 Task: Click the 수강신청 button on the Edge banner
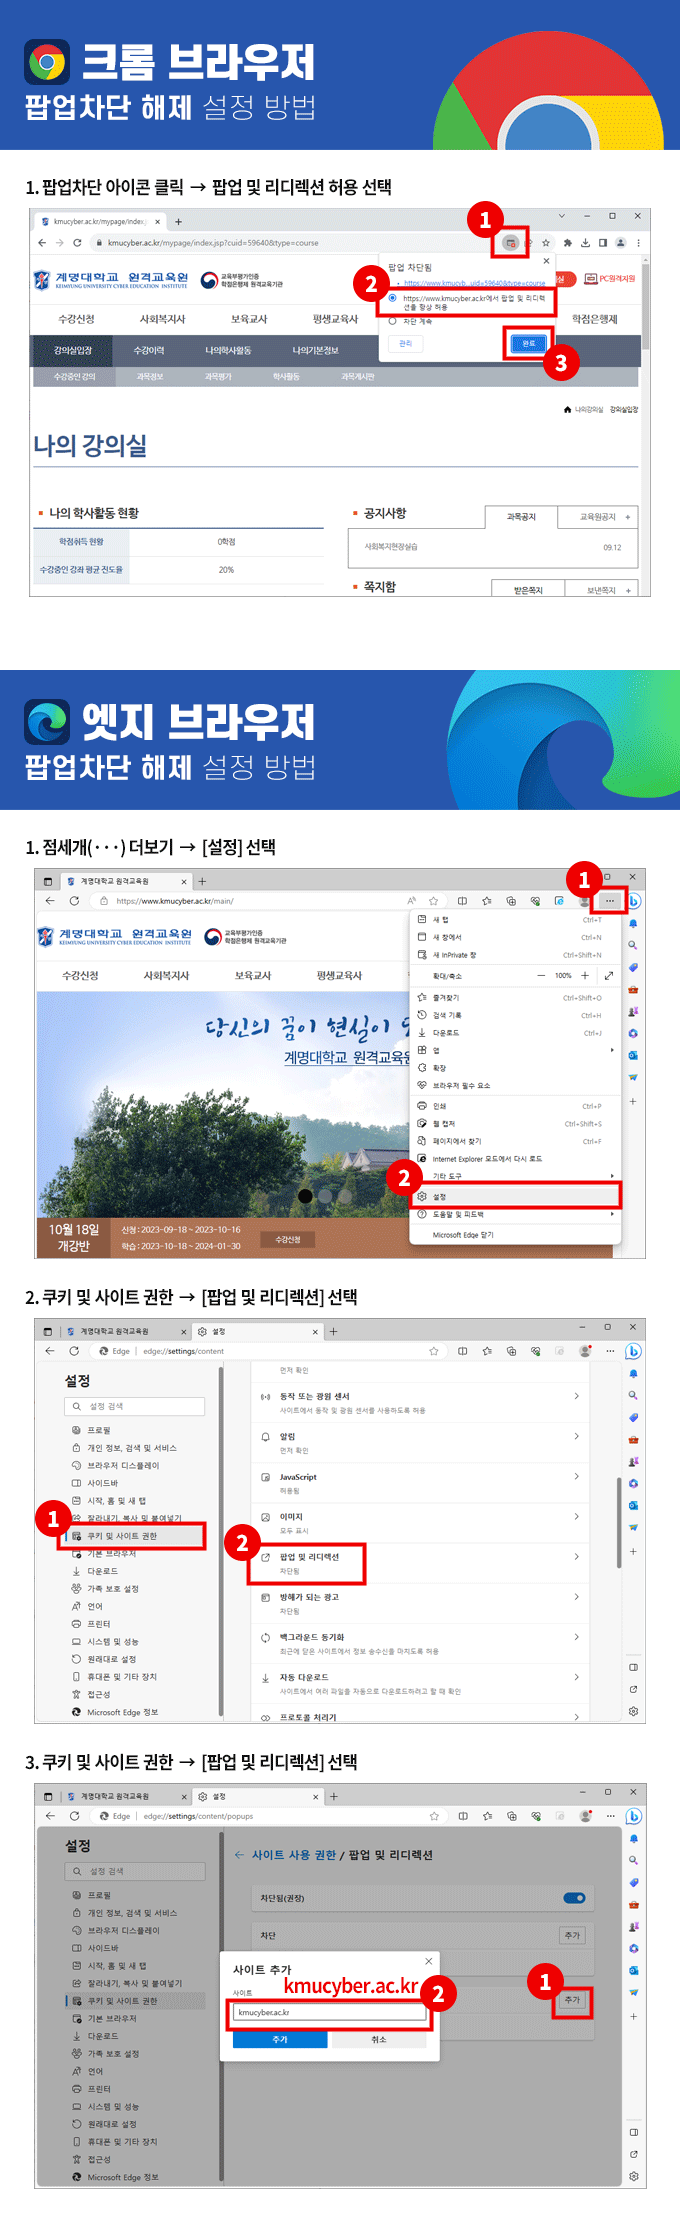click(288, 1240)
